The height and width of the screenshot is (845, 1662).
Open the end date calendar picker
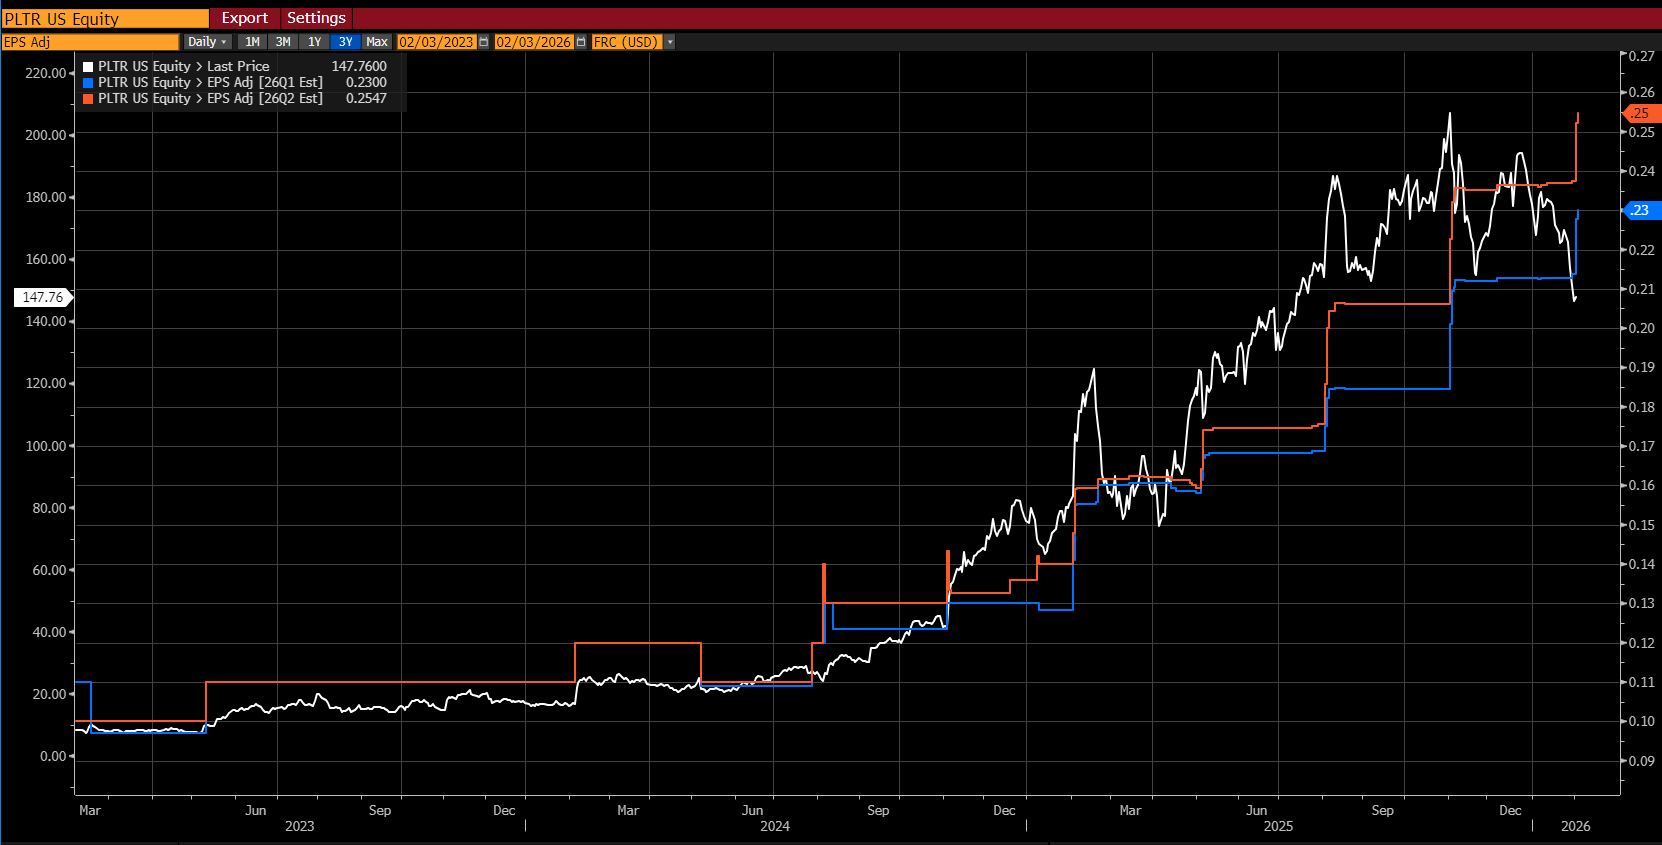tap(581, 42)
